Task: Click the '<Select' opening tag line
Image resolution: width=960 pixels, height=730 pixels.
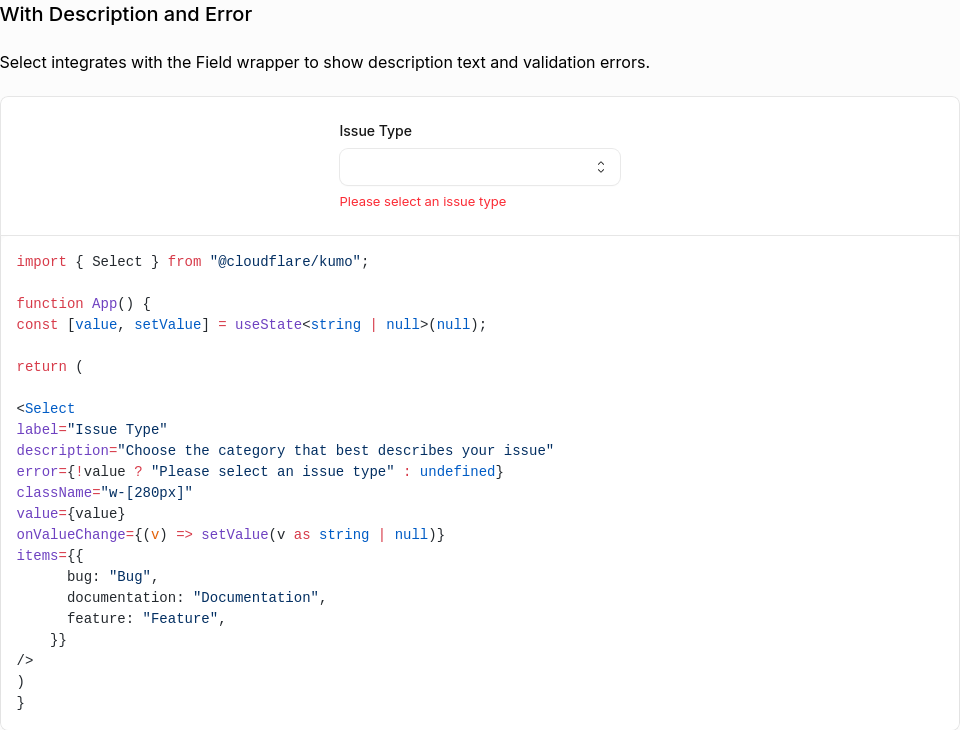Action: point(46,408)
